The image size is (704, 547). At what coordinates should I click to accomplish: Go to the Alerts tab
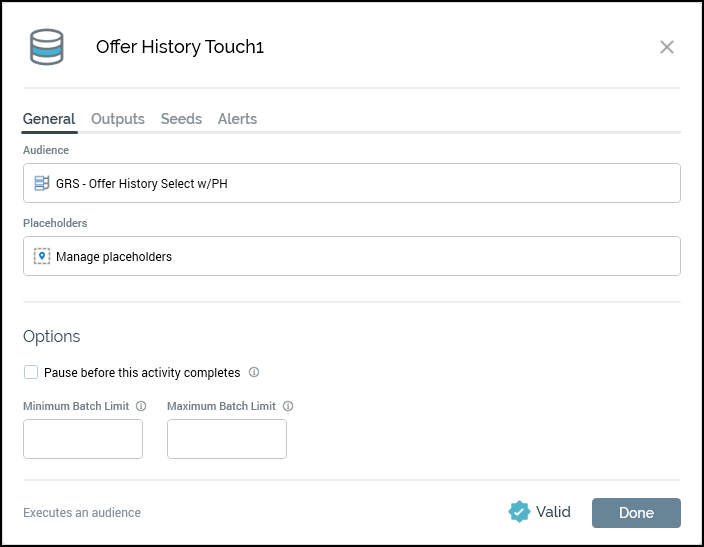[237, 119]
